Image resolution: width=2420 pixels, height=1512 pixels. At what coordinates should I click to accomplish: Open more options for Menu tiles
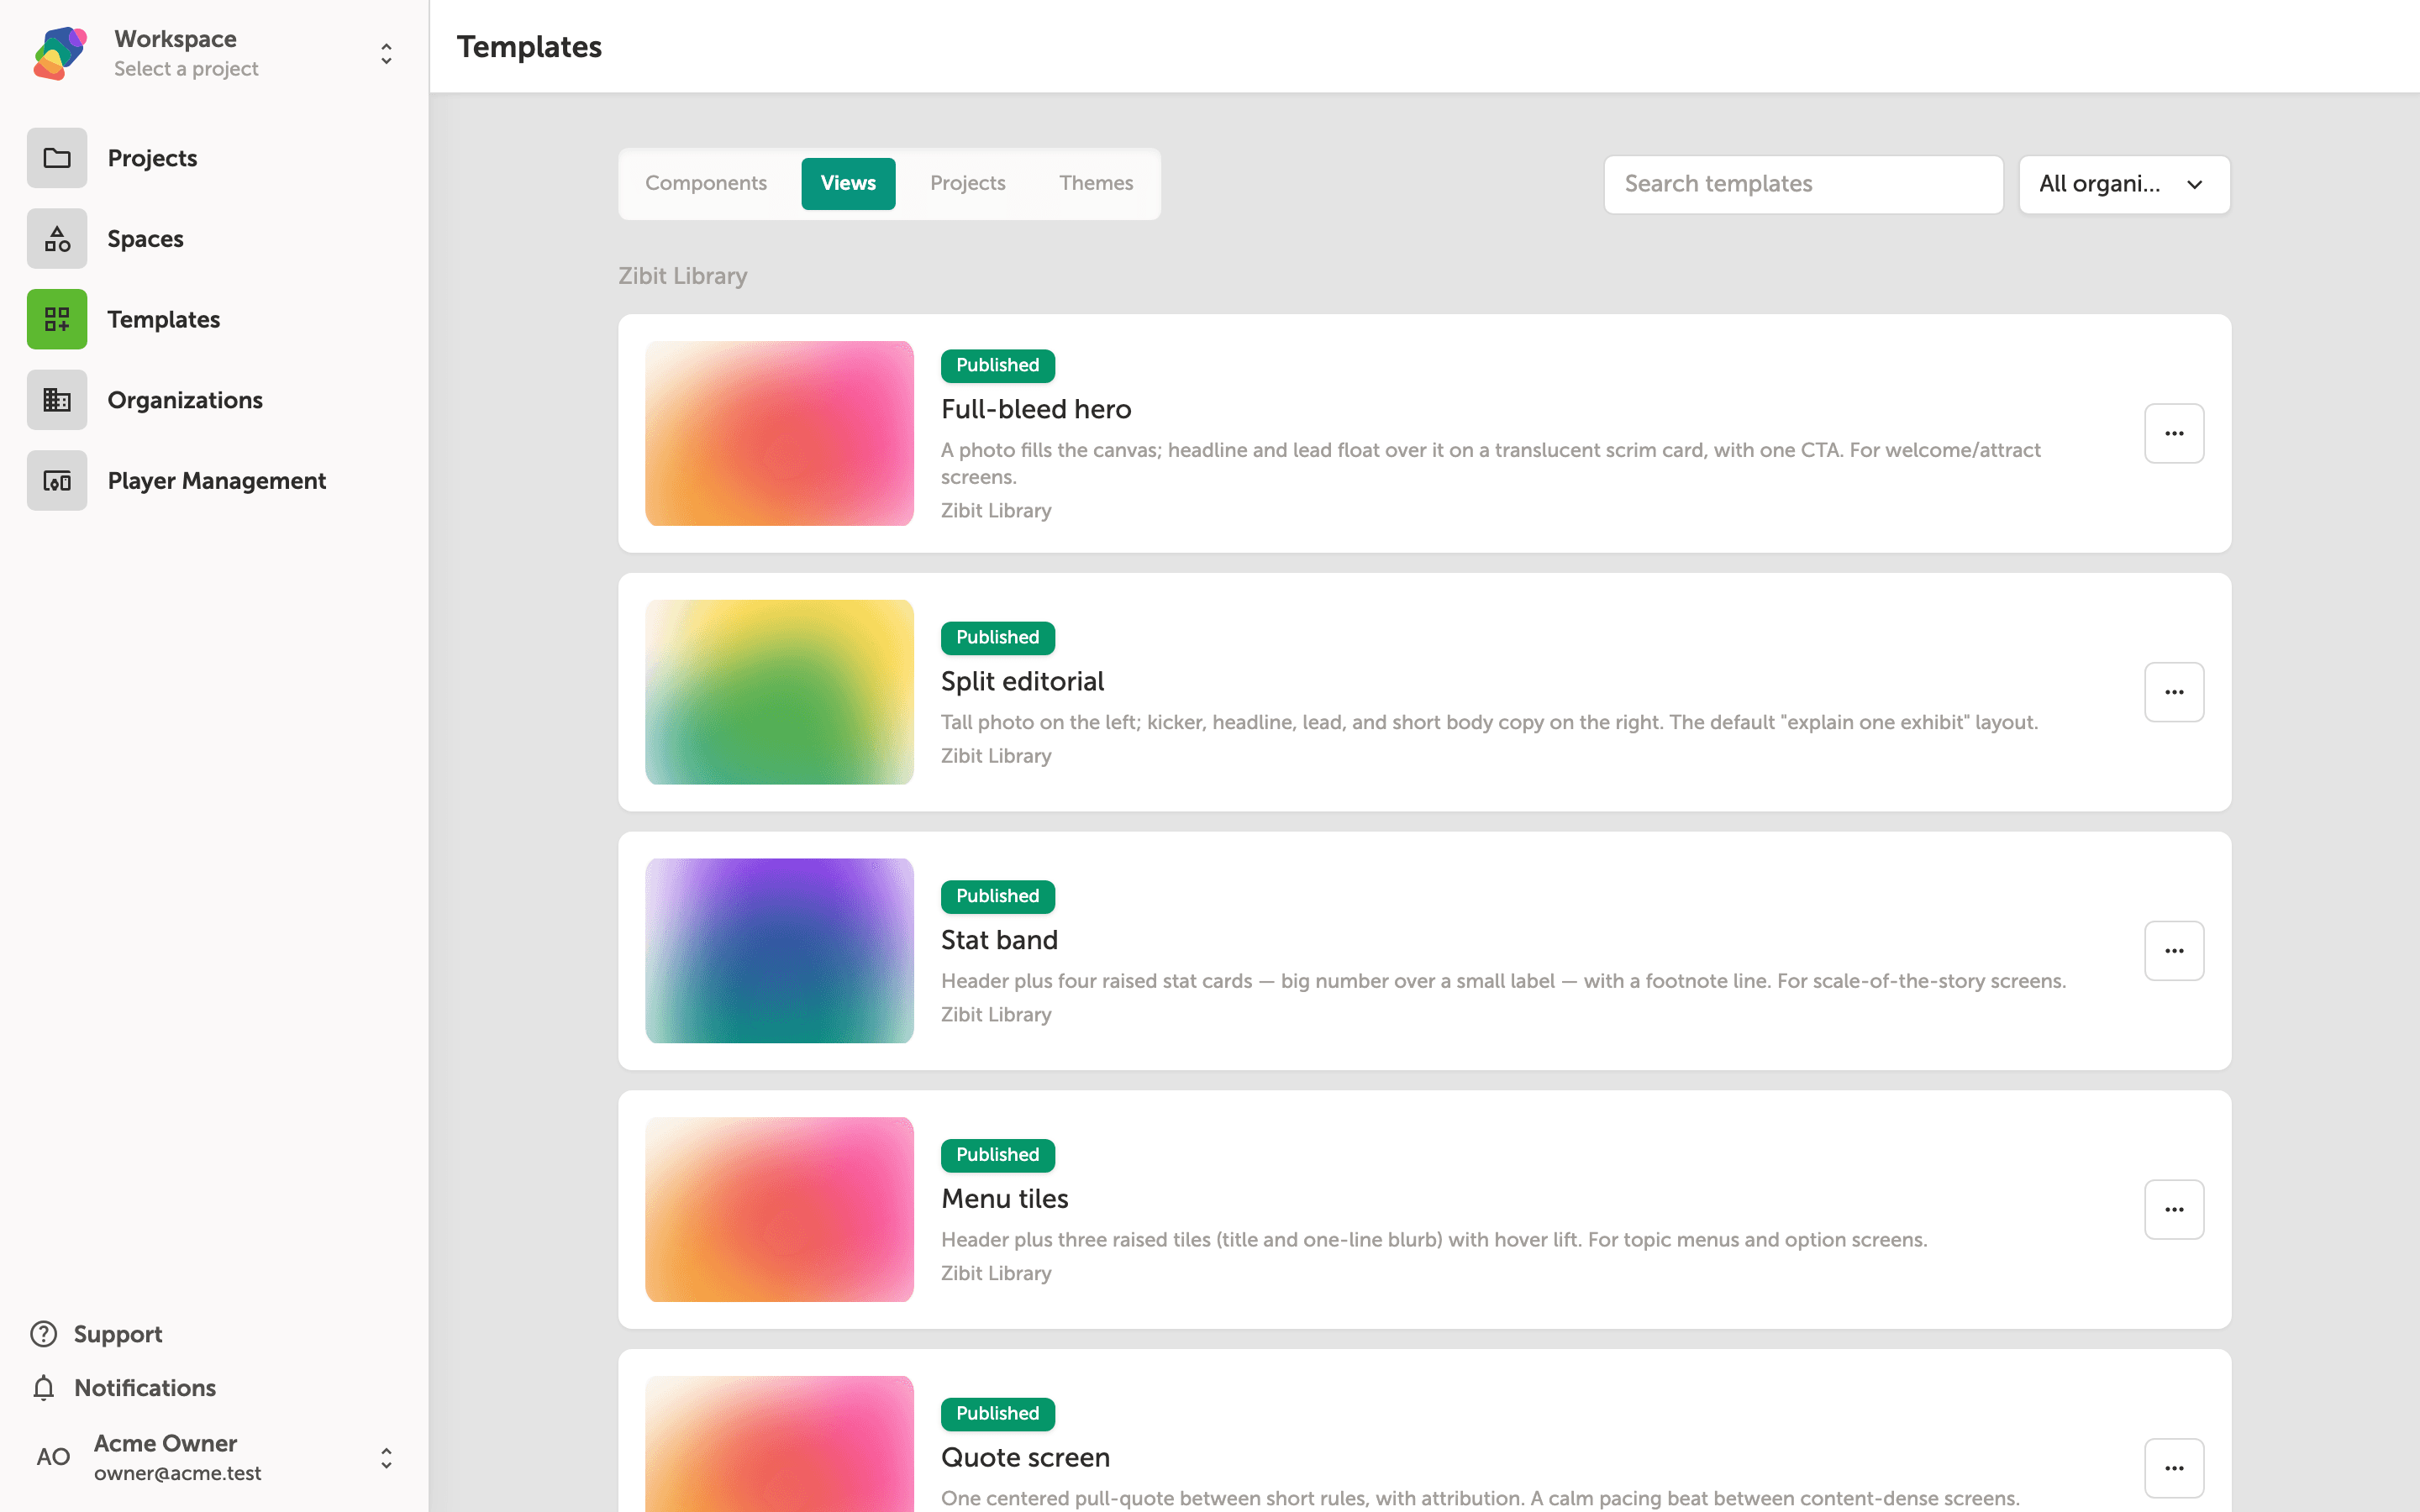[x=2174, y=1210]
